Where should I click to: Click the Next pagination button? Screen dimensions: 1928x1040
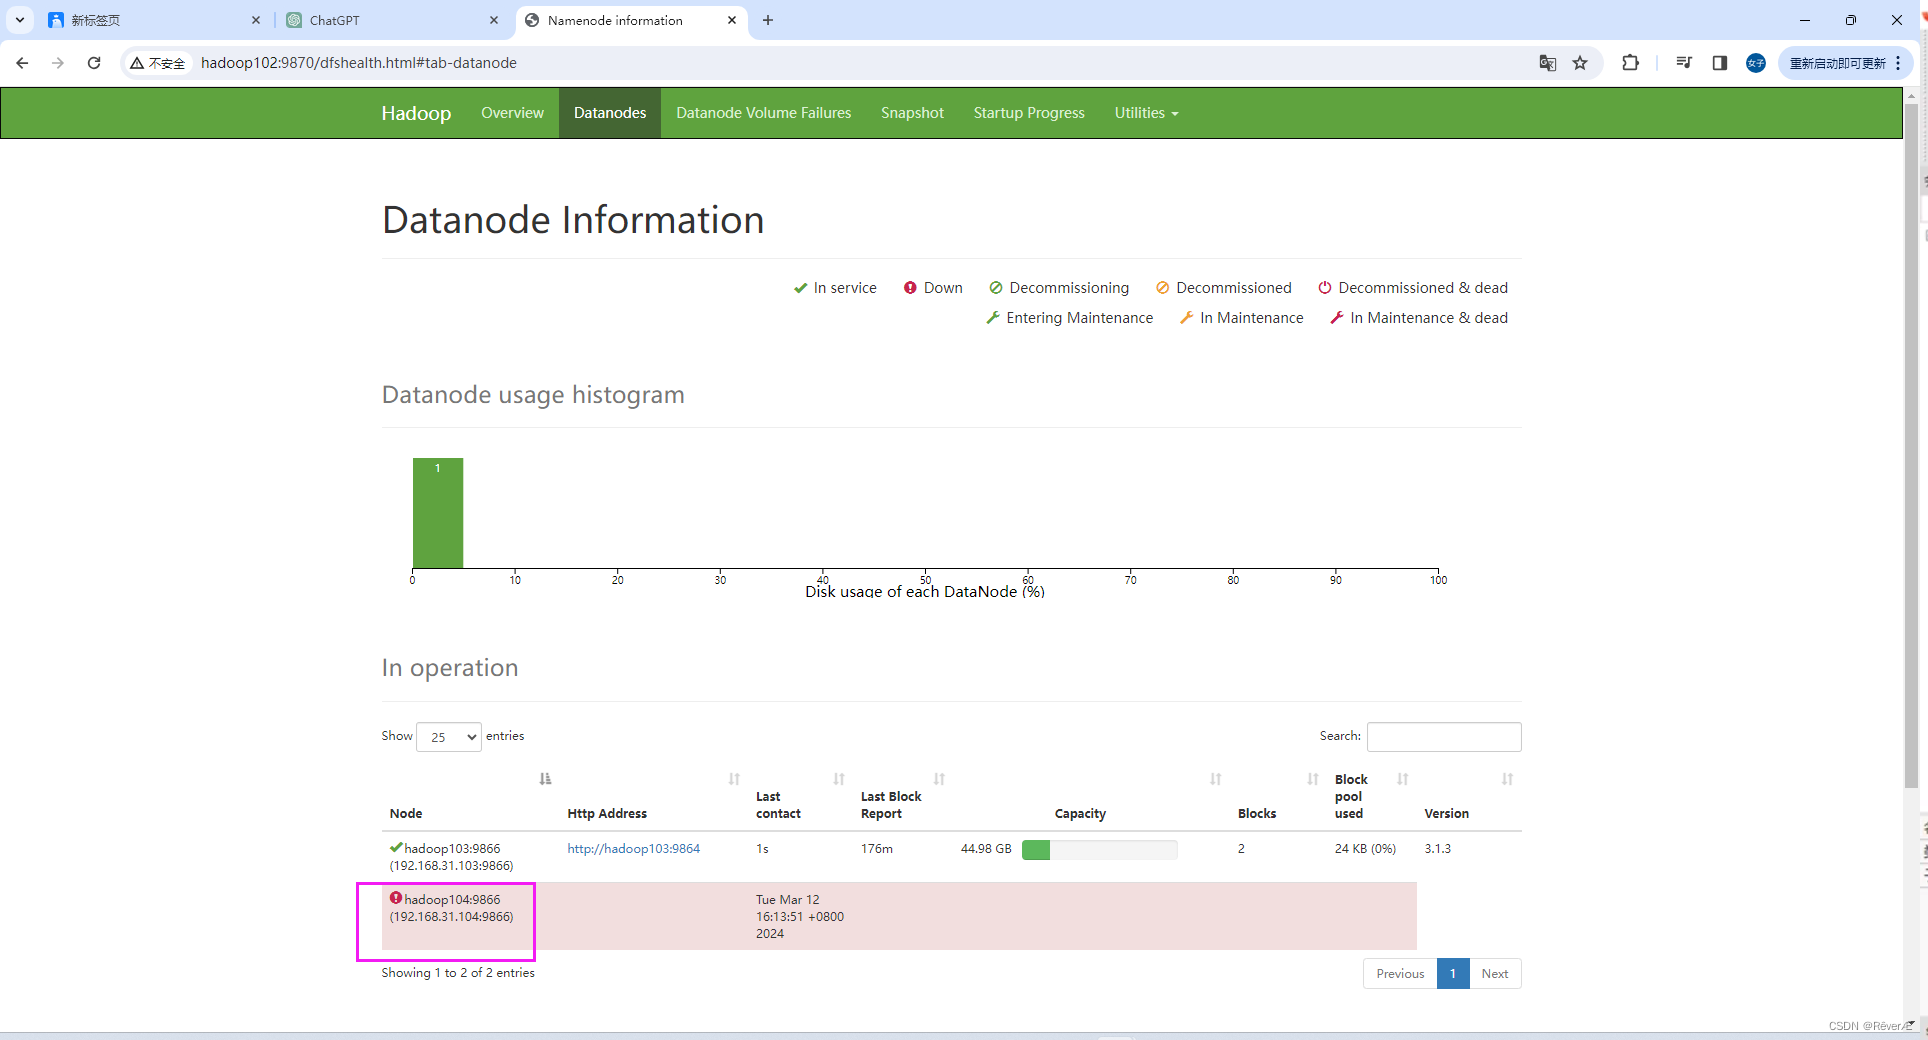pos(1494,973)
